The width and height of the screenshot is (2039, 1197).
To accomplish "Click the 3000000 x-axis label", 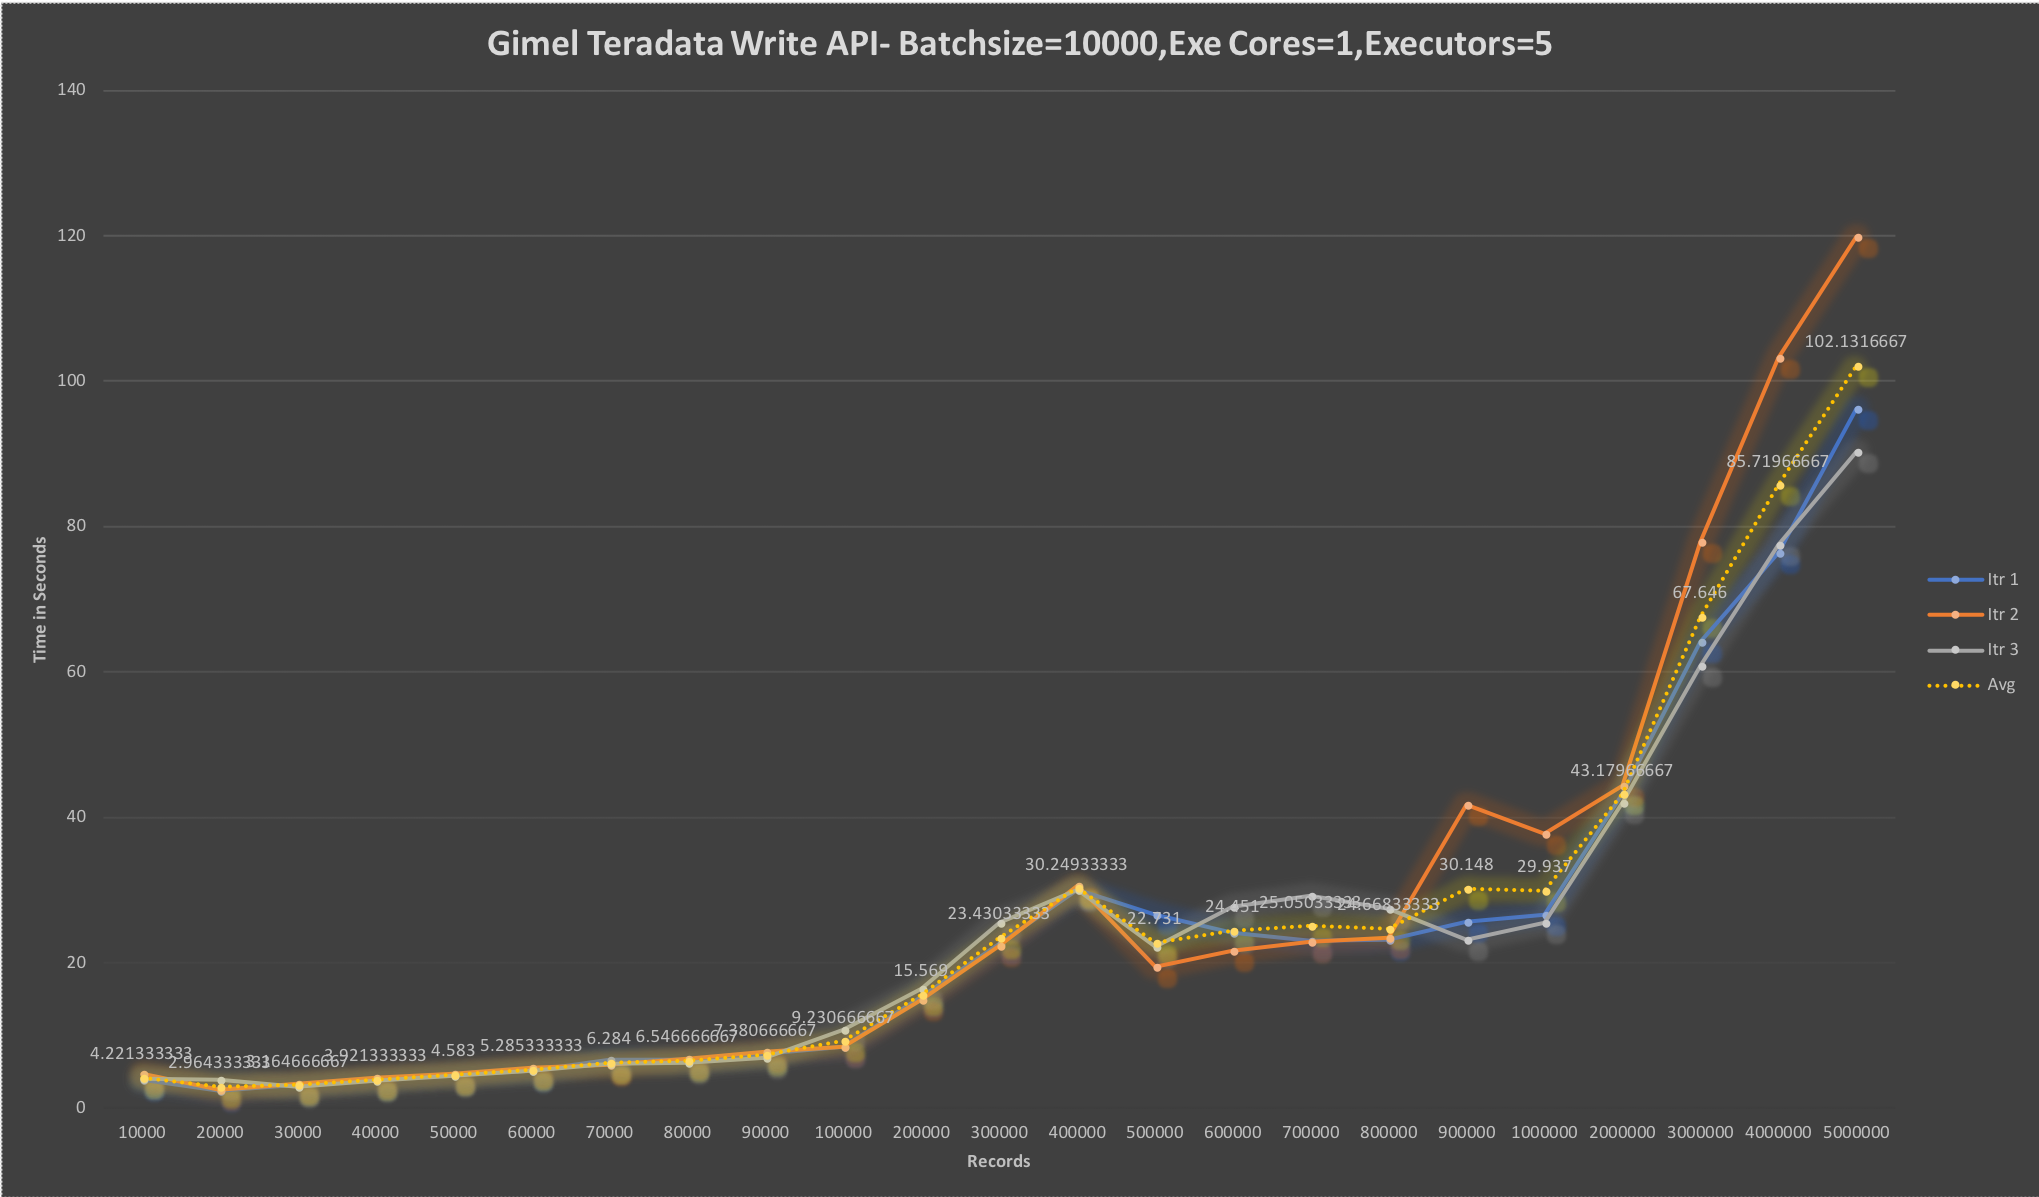I will [1700, 1132].
